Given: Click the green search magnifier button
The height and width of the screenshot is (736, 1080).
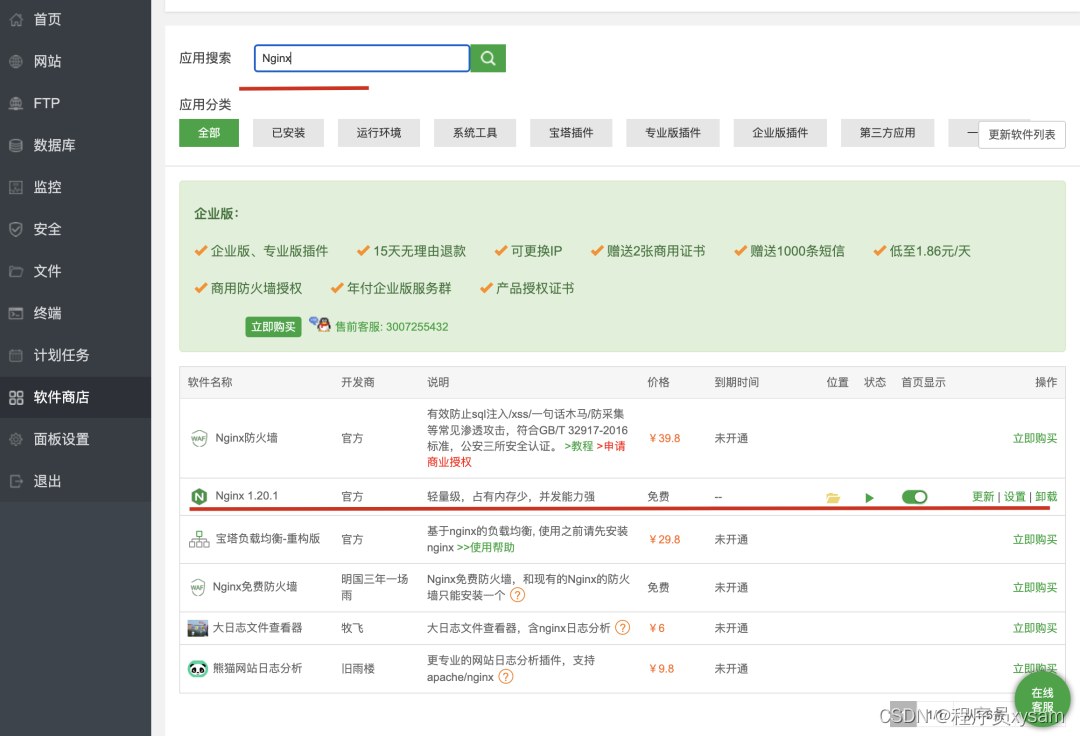Looking at the screenshot, I should (488, 59).
